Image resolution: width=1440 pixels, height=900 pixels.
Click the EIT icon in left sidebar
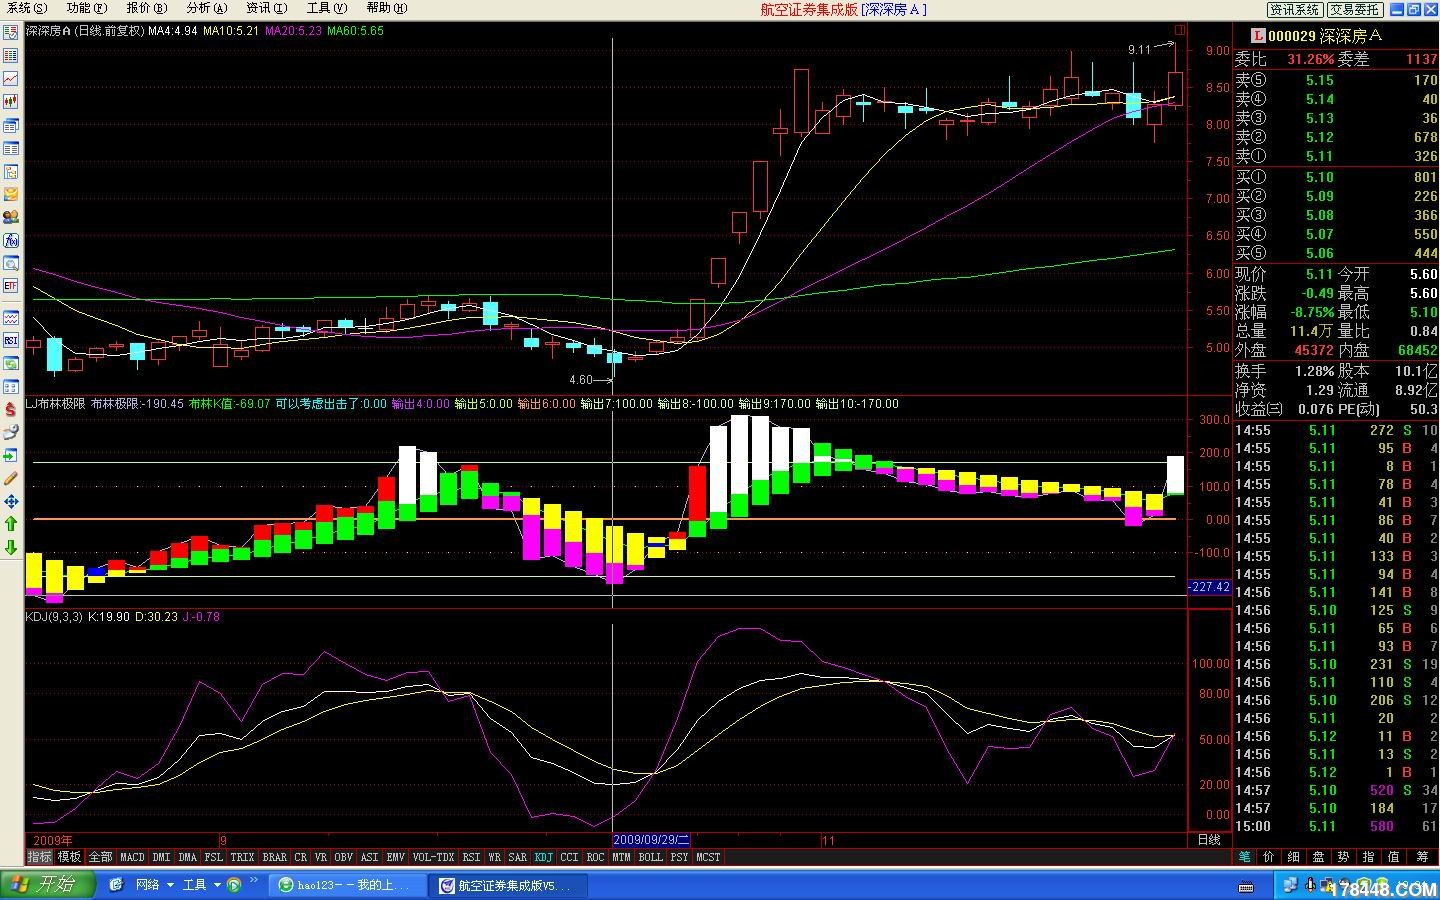tap(11, 286)
